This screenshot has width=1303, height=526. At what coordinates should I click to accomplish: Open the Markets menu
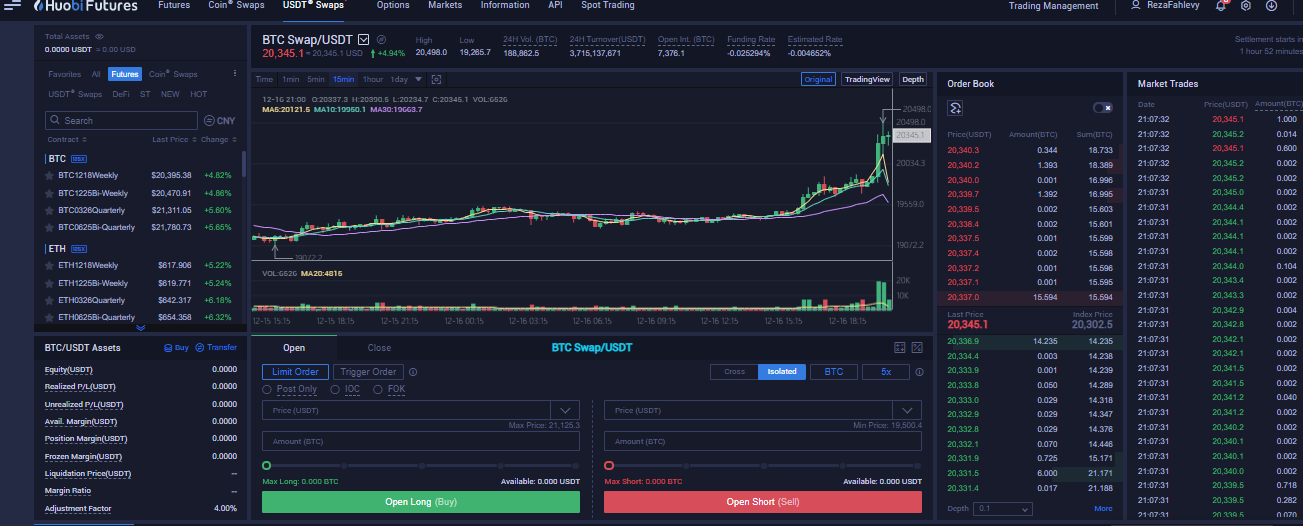445,6
